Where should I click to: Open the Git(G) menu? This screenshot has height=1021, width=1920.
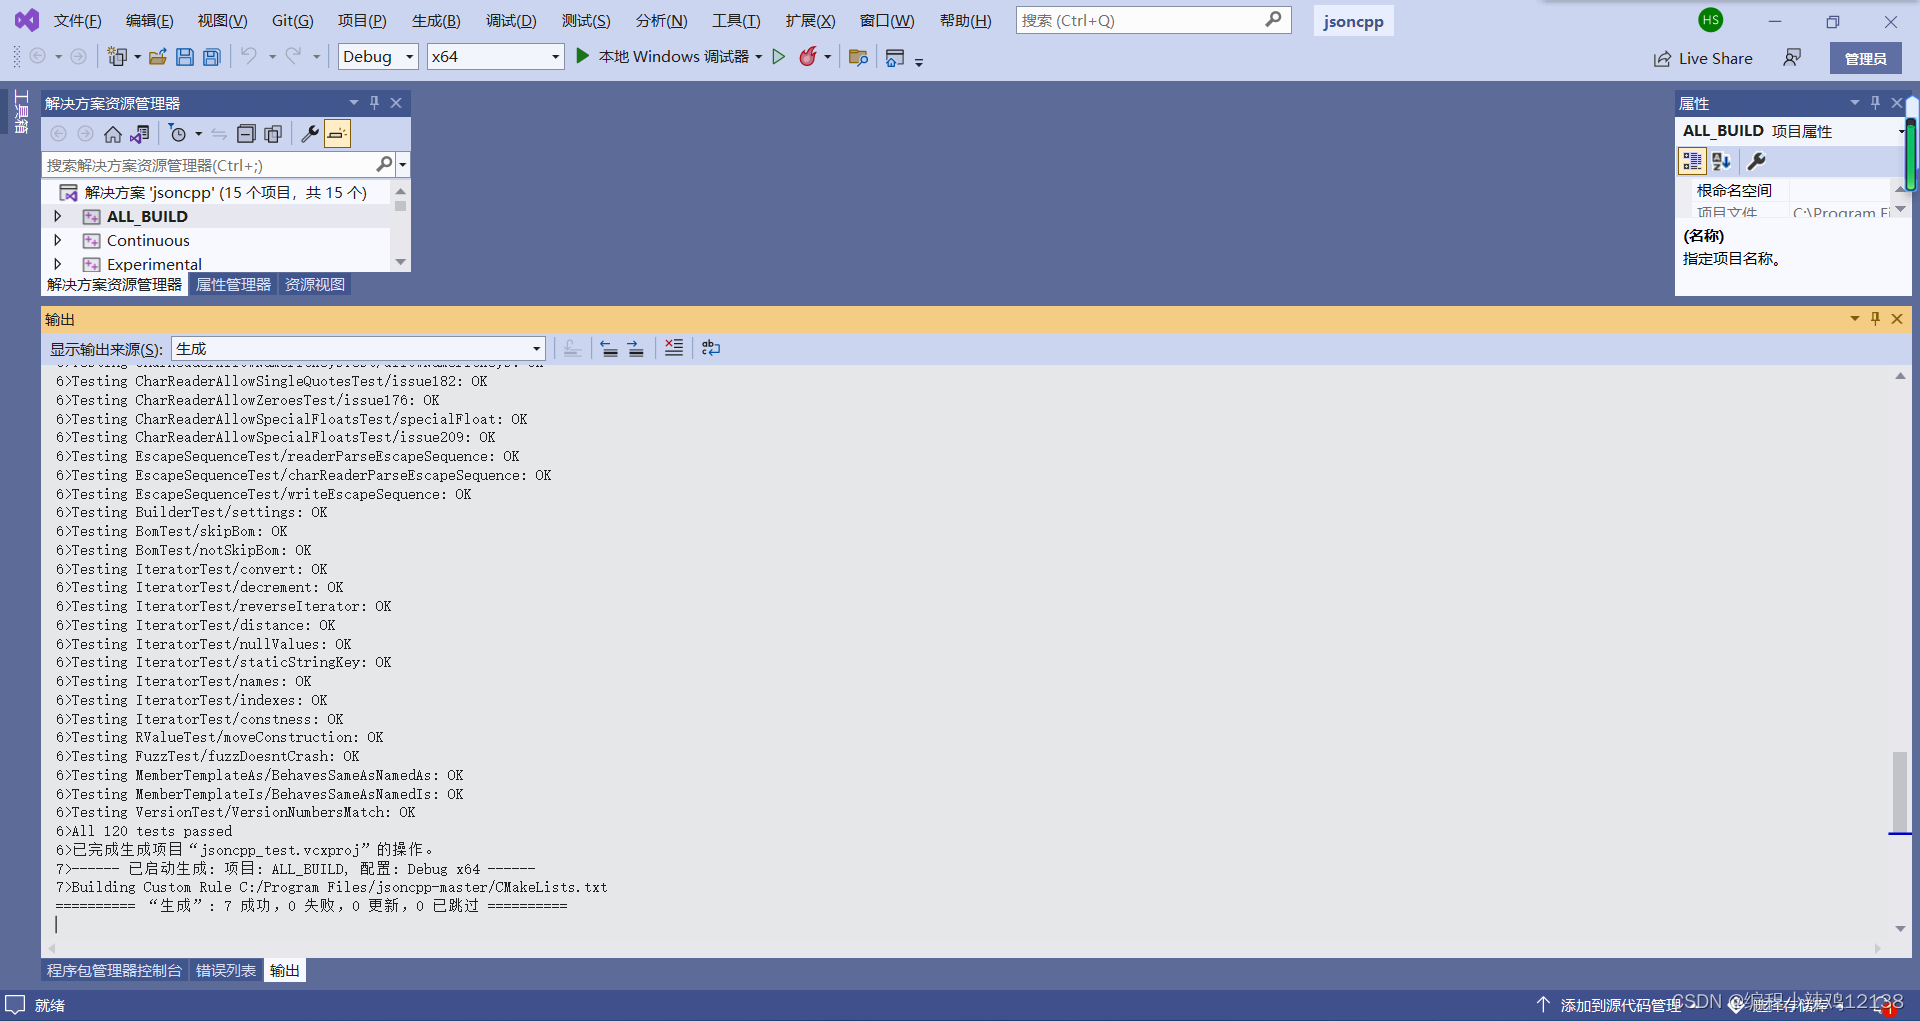tap(291, 20)
